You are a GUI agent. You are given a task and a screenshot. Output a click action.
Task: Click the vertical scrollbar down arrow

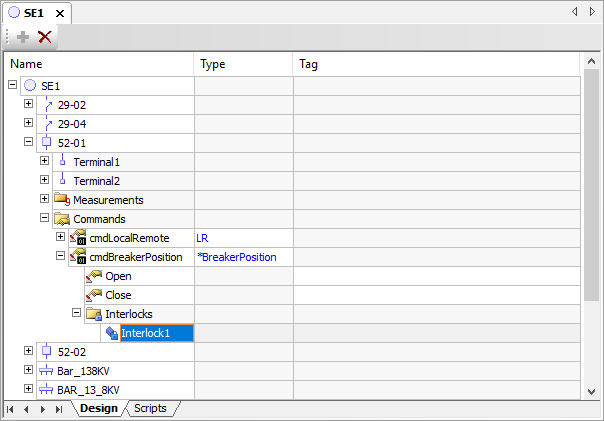coord(591,391)
